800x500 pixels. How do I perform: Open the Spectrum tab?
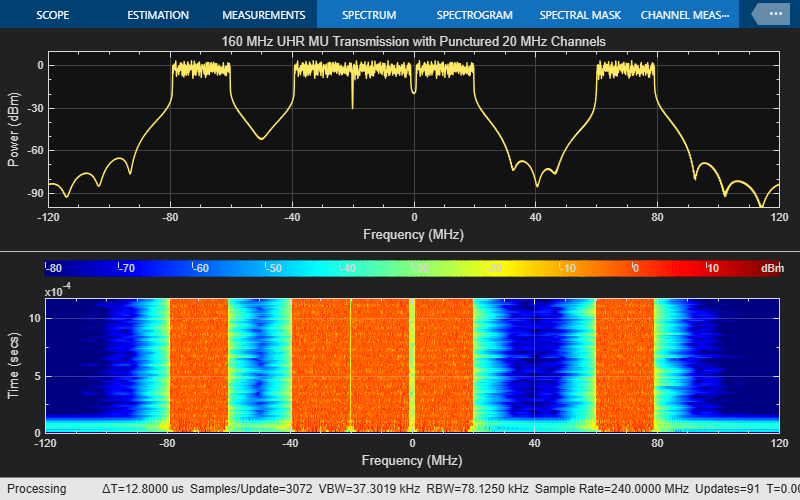(368, 15)
